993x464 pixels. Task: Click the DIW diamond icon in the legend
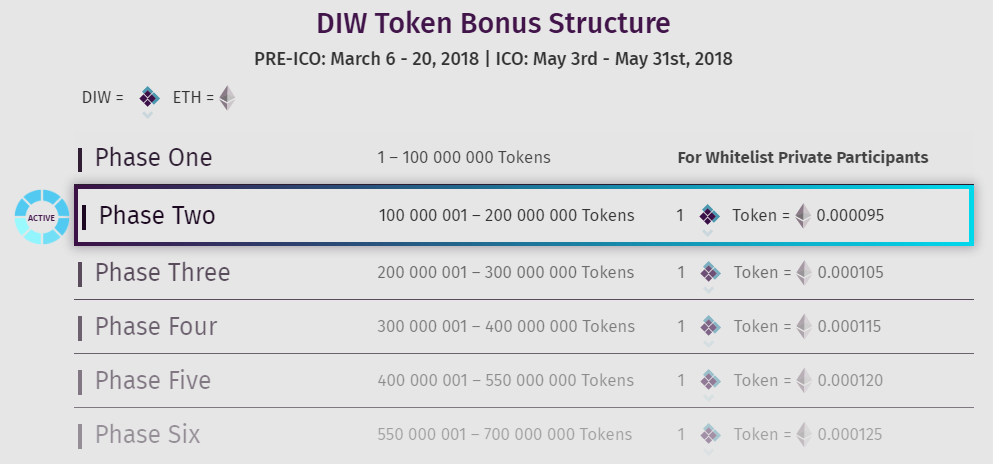coord(149,97)
